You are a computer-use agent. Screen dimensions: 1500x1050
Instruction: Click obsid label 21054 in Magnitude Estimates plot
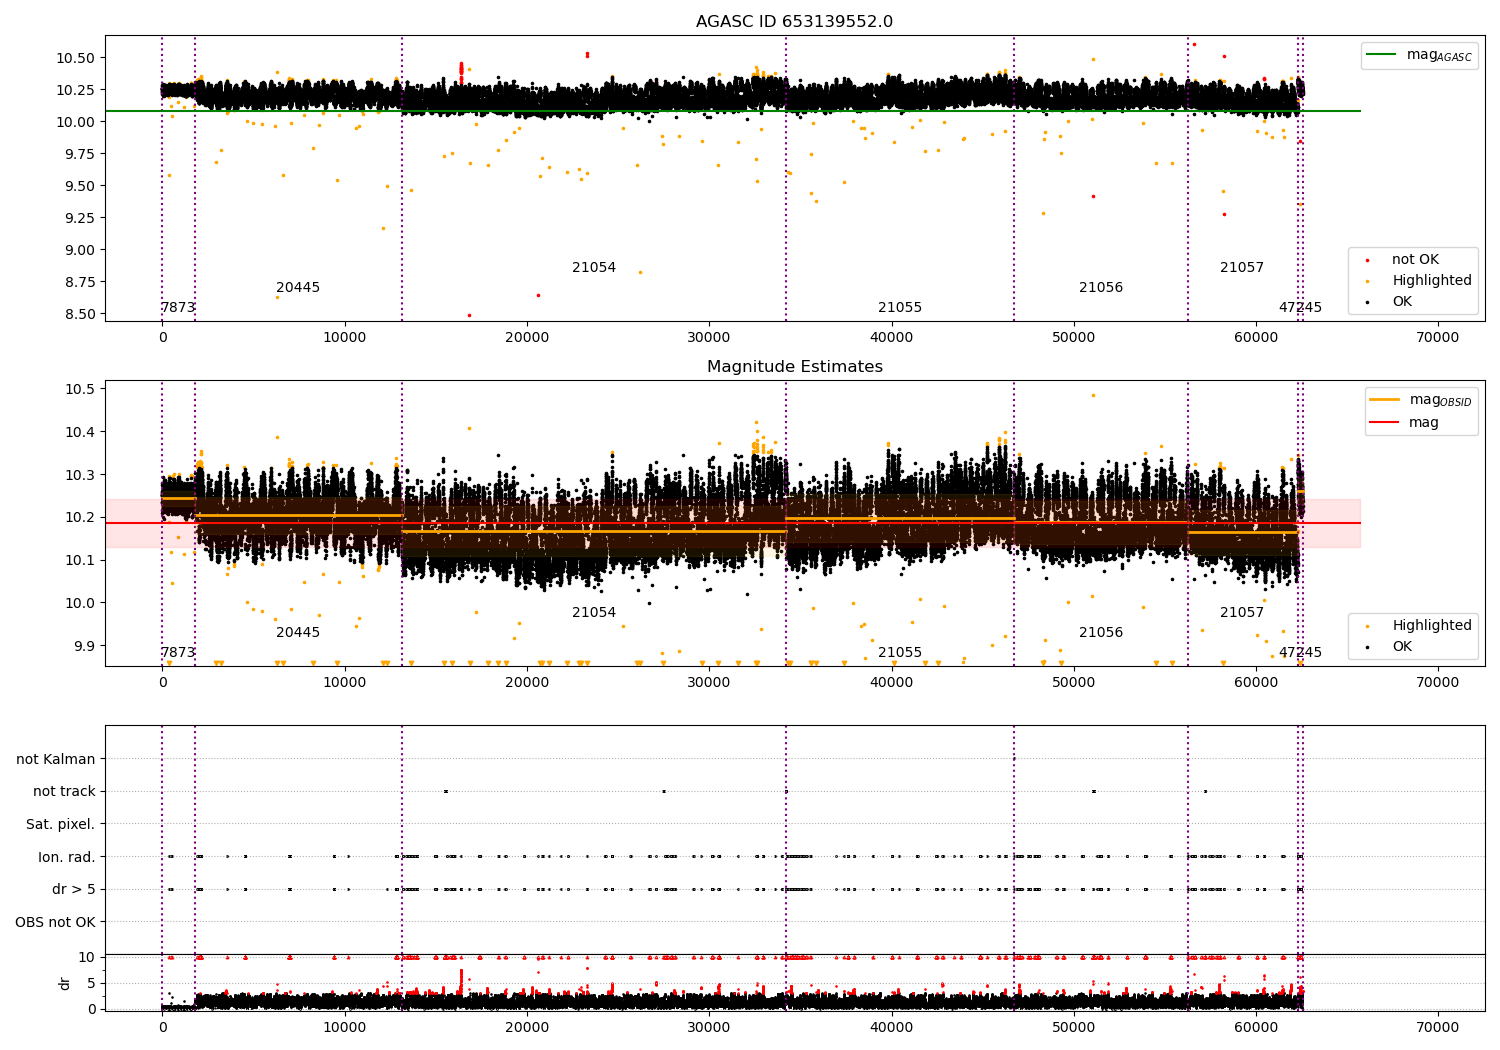[594, 613]
